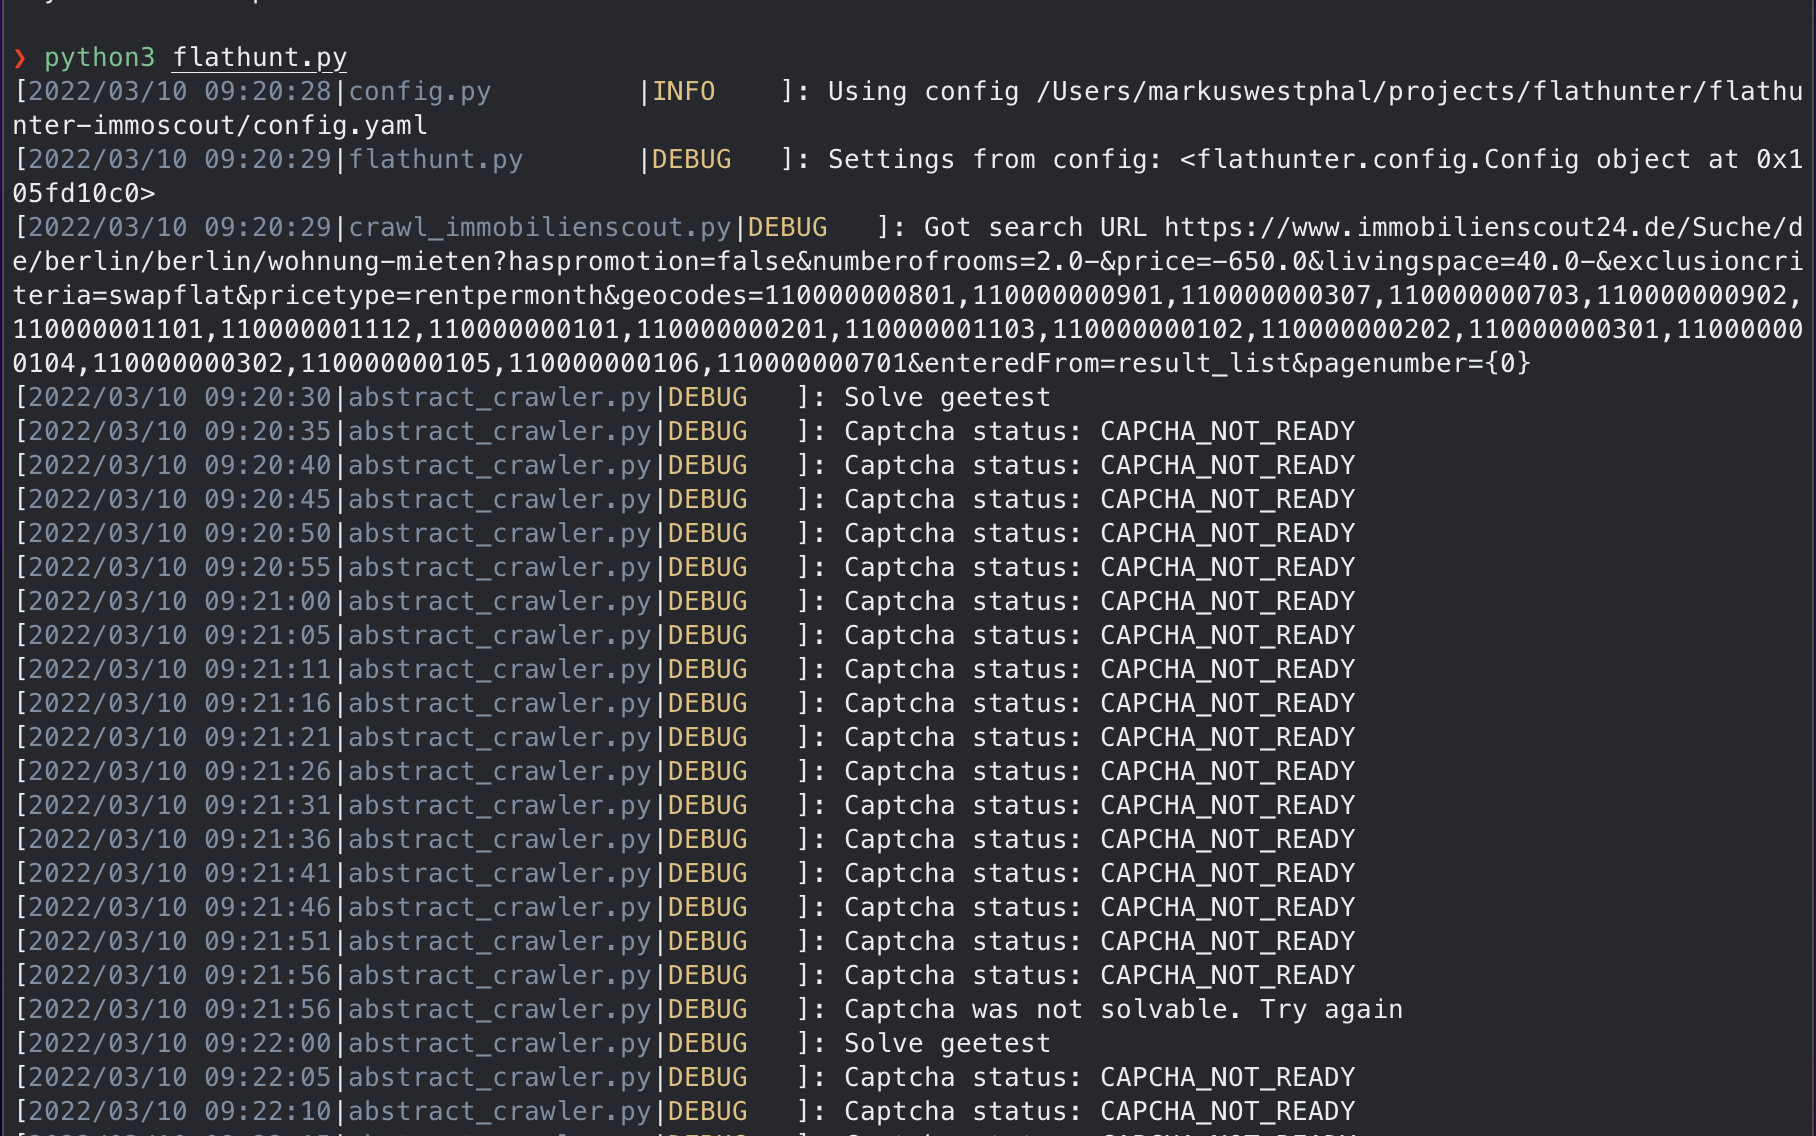
Task: Click the red prompt arrow symbol
Action: (20, 57)
